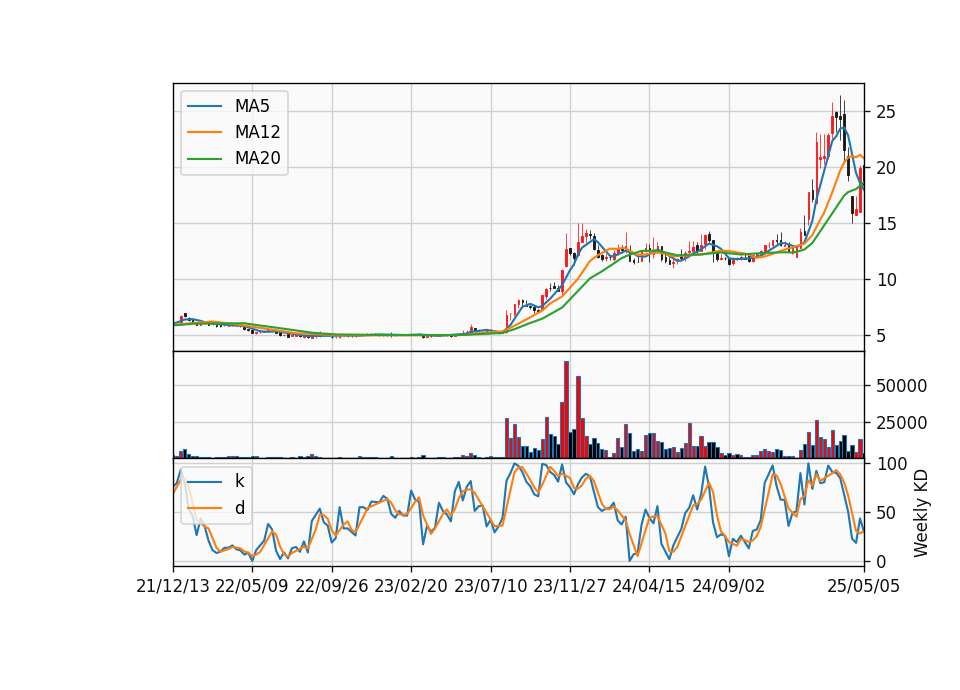Click the MA5 legend label

pyautogui.click(x=252, y=106)
